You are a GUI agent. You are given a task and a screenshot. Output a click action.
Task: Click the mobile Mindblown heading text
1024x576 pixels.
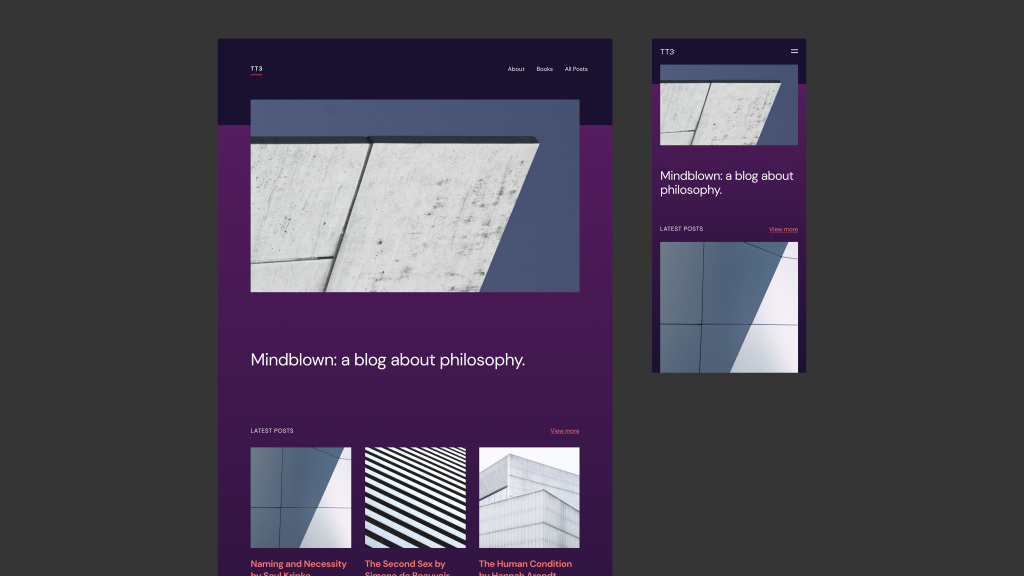point(726,182)
